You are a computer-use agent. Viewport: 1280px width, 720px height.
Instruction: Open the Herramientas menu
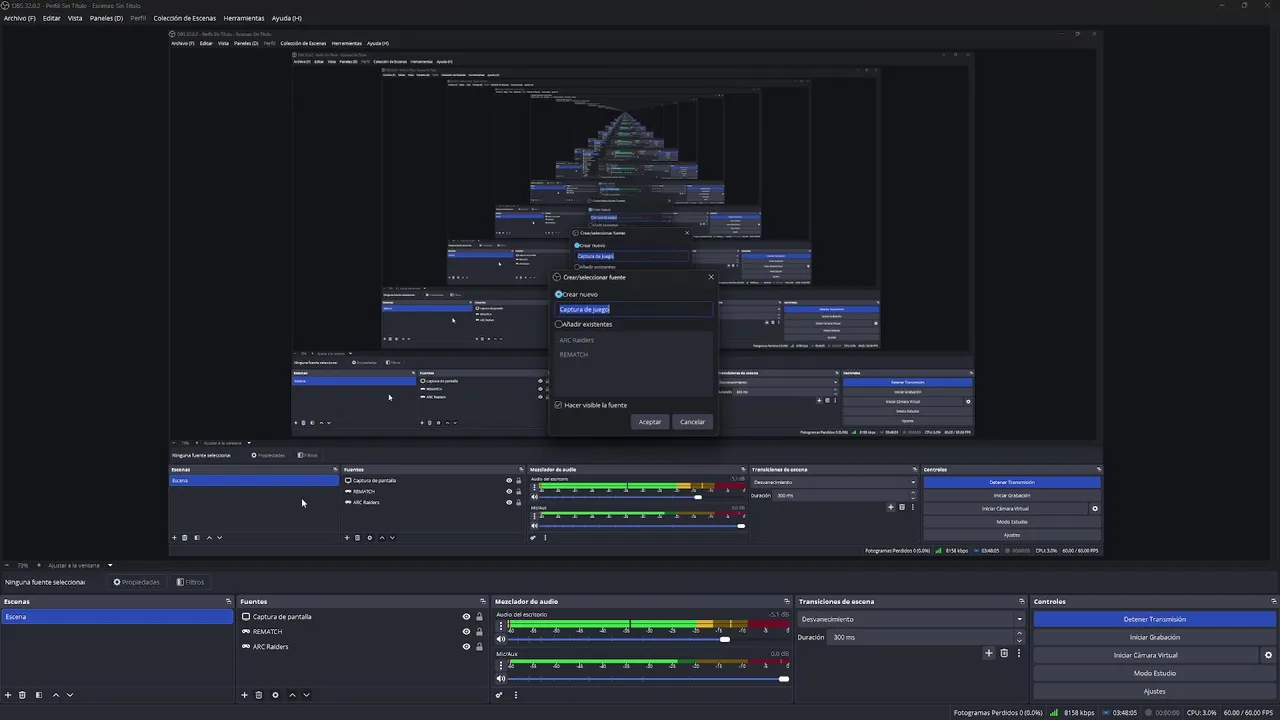point(244,18)
